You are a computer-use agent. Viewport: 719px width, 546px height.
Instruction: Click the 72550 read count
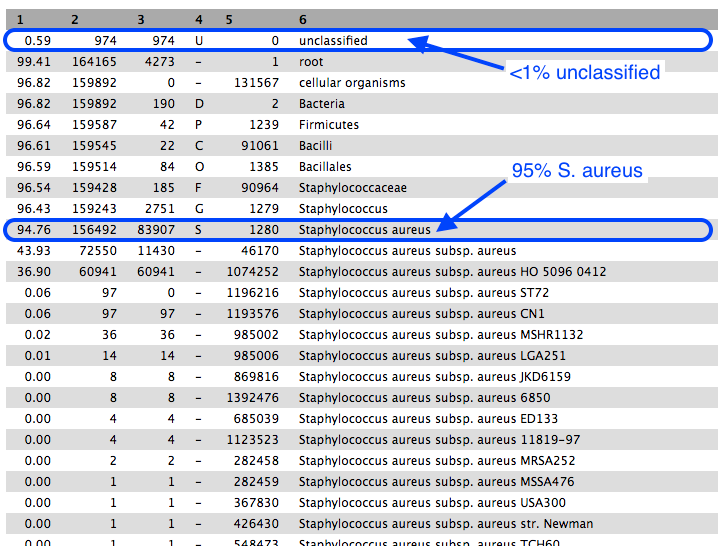pos(98,251)
